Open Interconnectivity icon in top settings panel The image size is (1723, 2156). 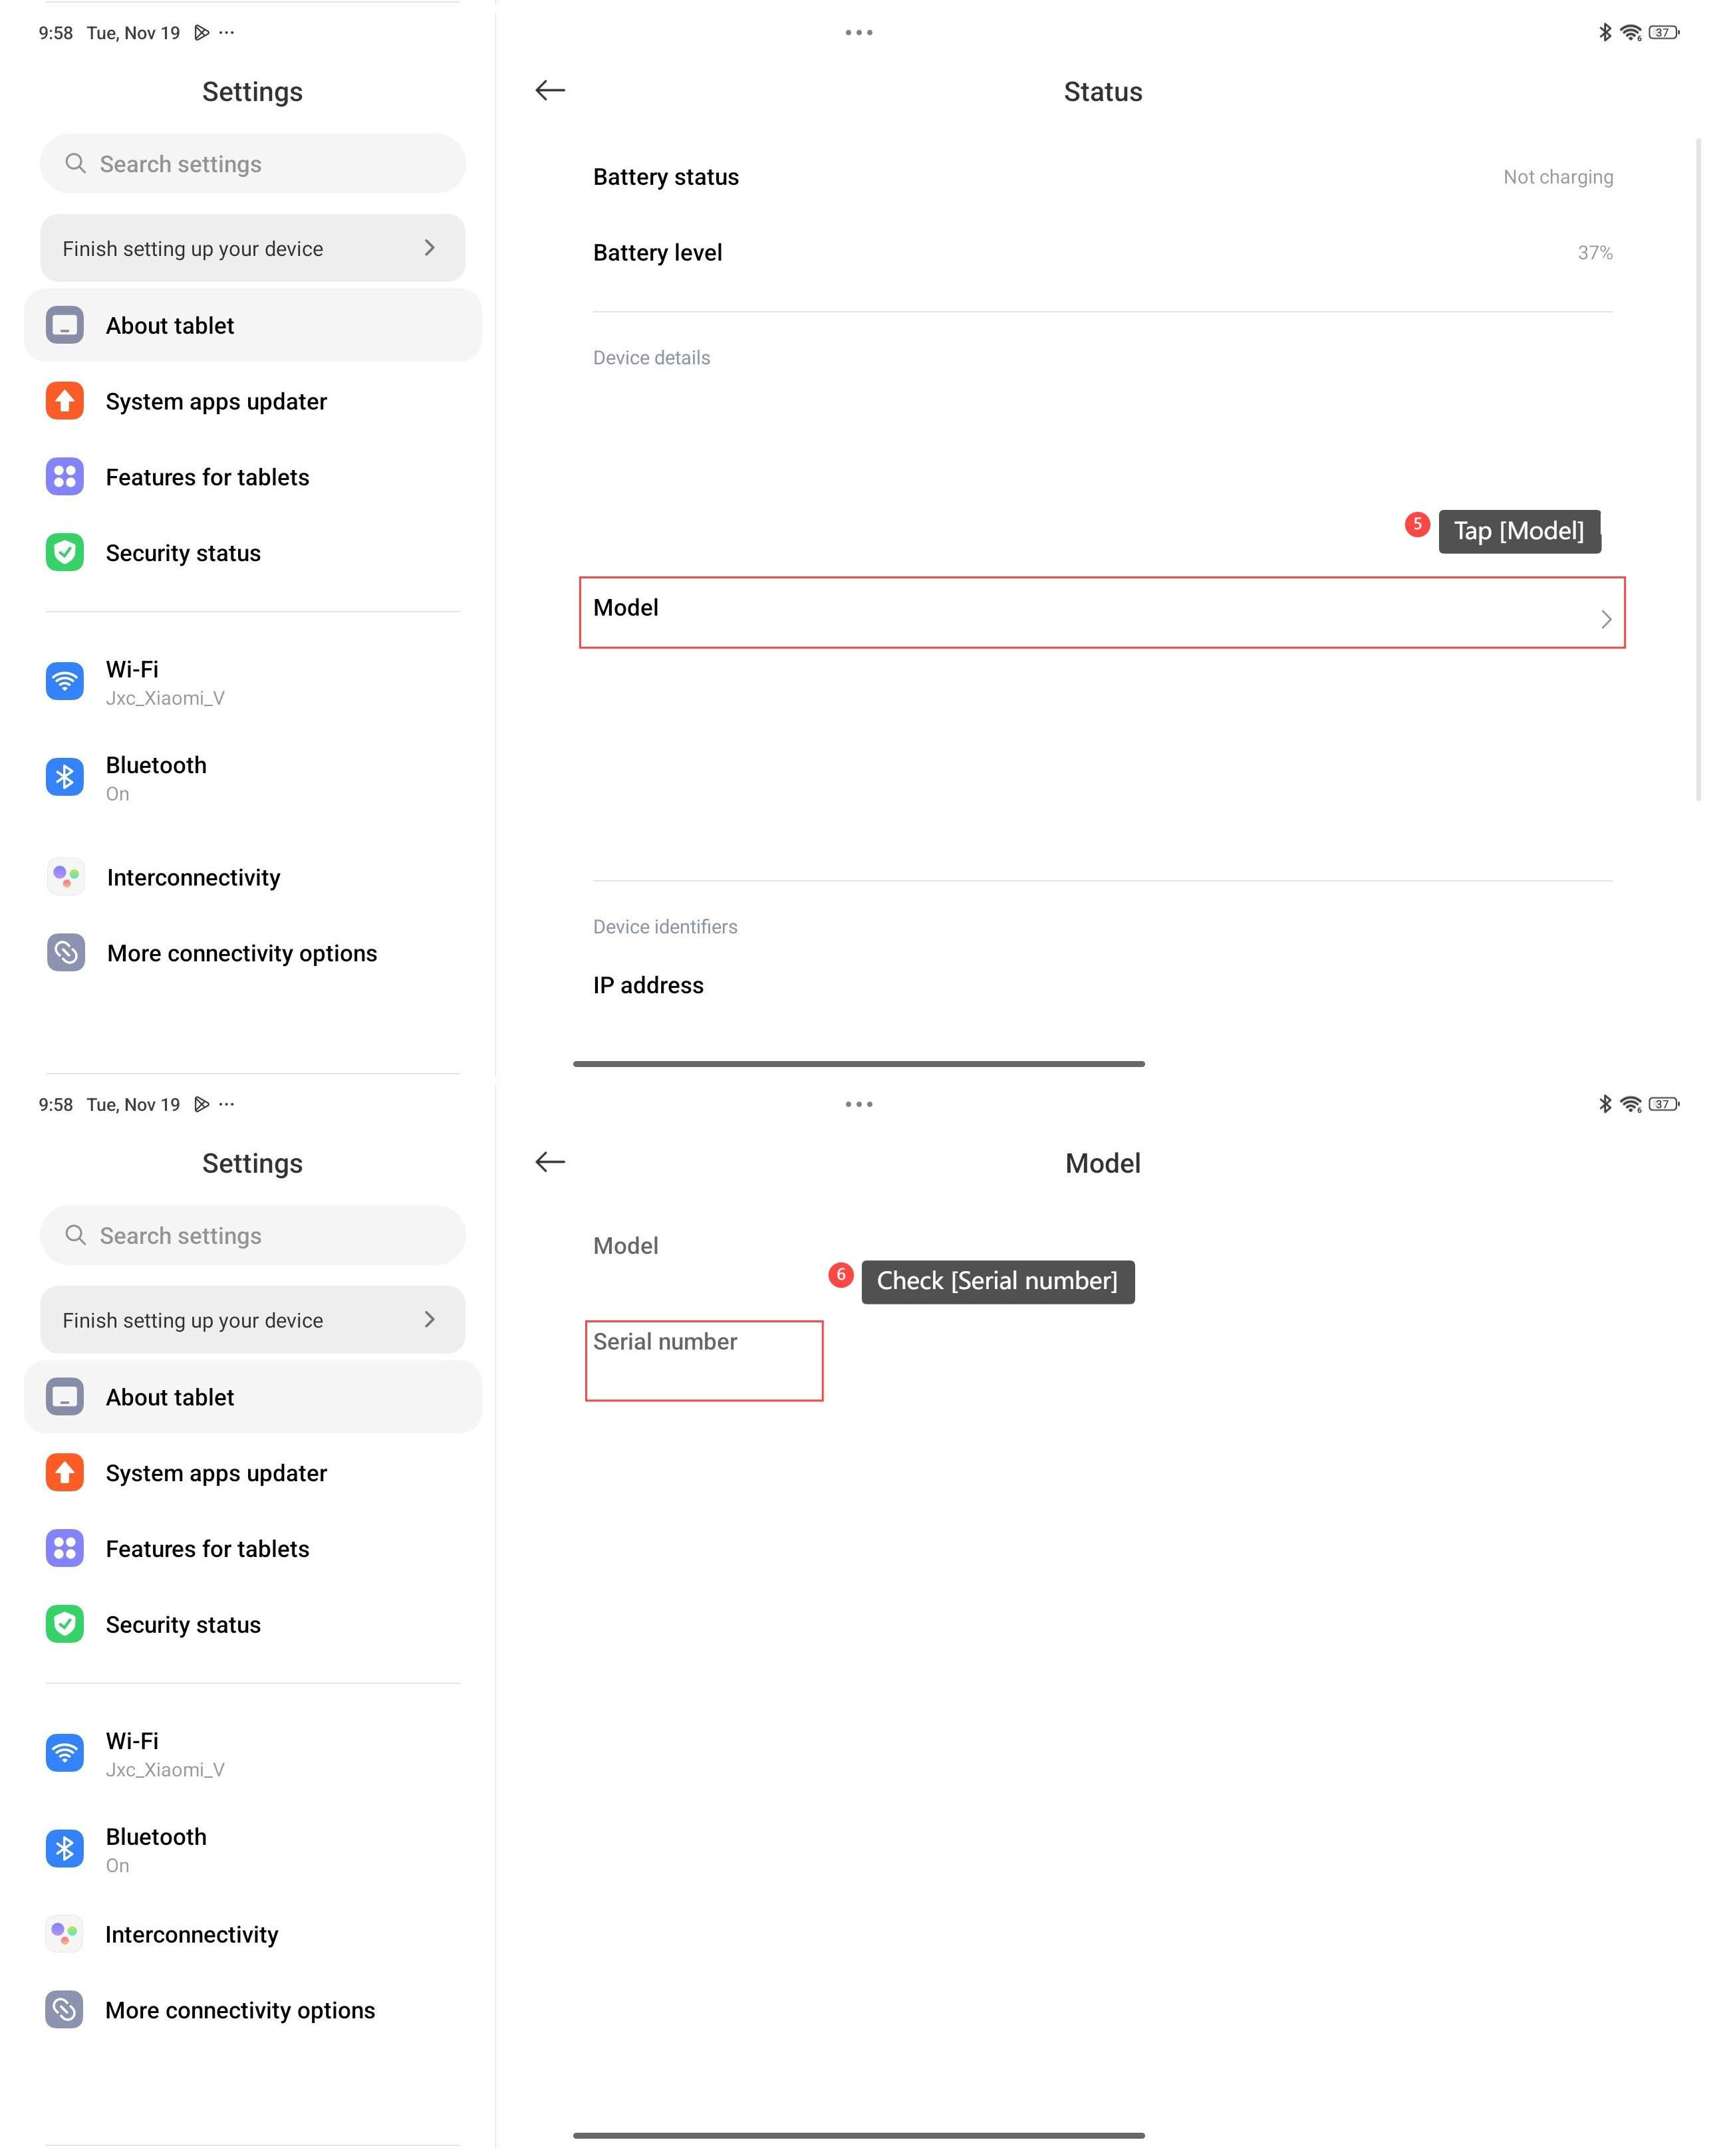66,877
